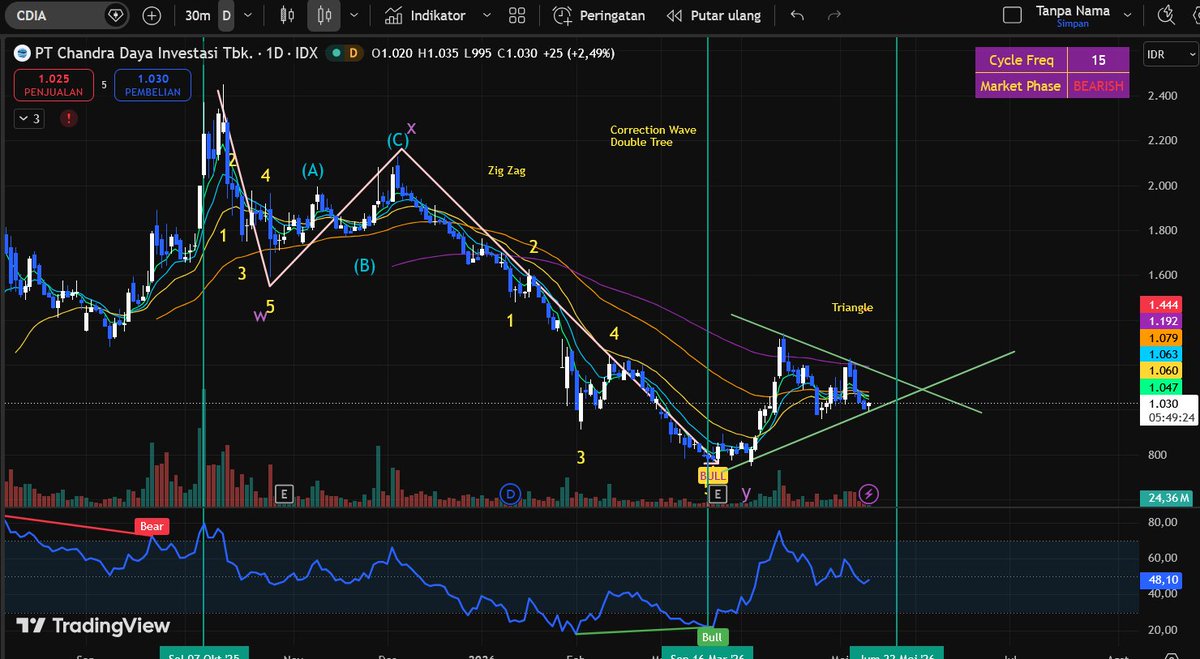
Task: Click the 2.400 price axis level
Action: (x=1164, y=96)
